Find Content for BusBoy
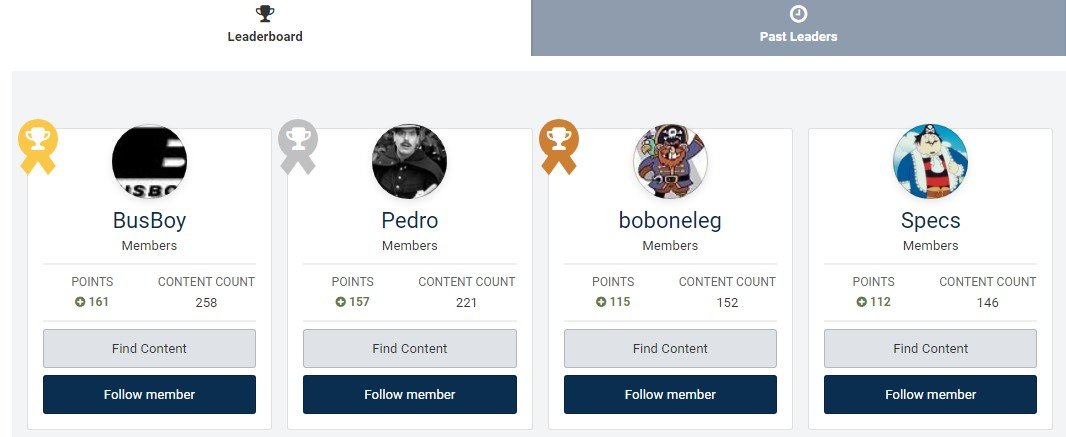 click(x=150, y=349)
